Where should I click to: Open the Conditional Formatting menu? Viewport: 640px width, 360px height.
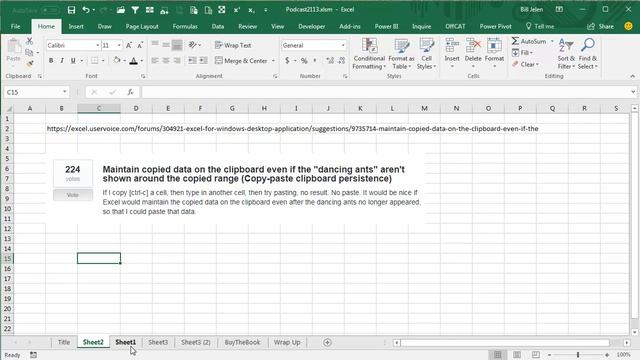click(369, 54)
